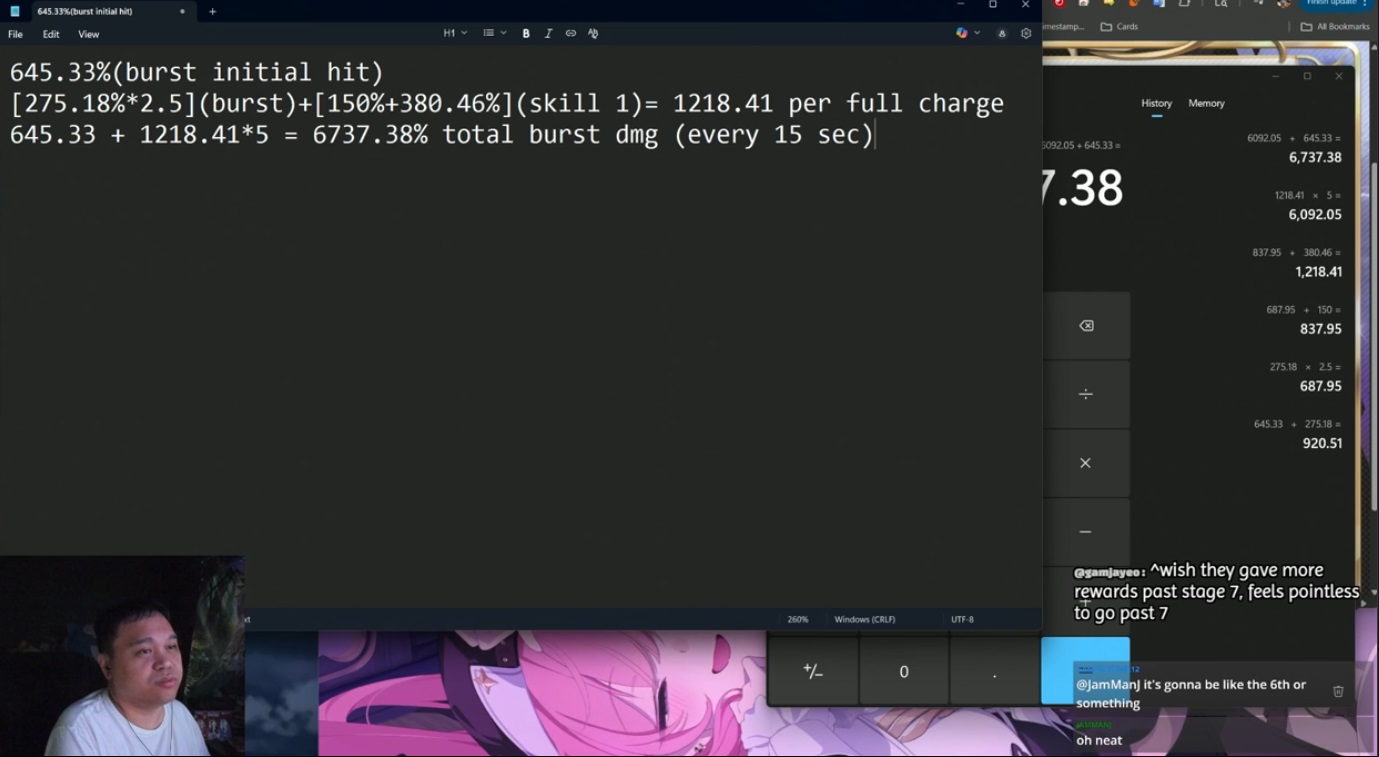Click the Calculator 0 key
Image resolution: width=1379 pixels, height=757 pixels.
pos(904,671)
